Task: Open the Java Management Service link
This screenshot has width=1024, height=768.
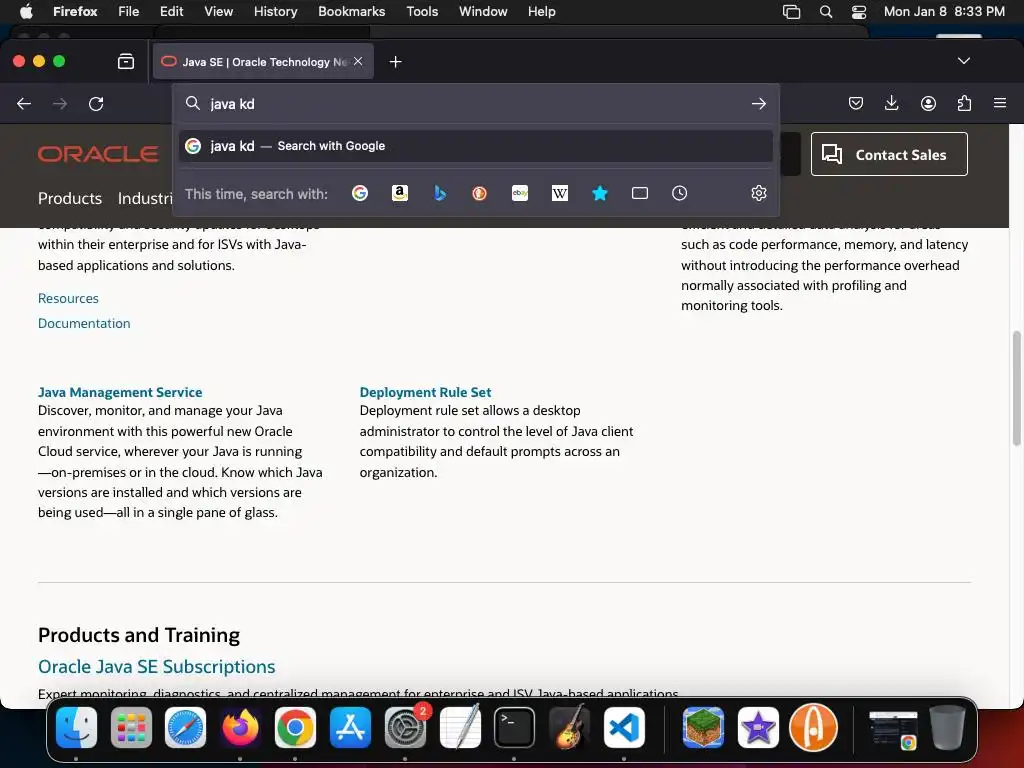Action: [x=120, y=392]
